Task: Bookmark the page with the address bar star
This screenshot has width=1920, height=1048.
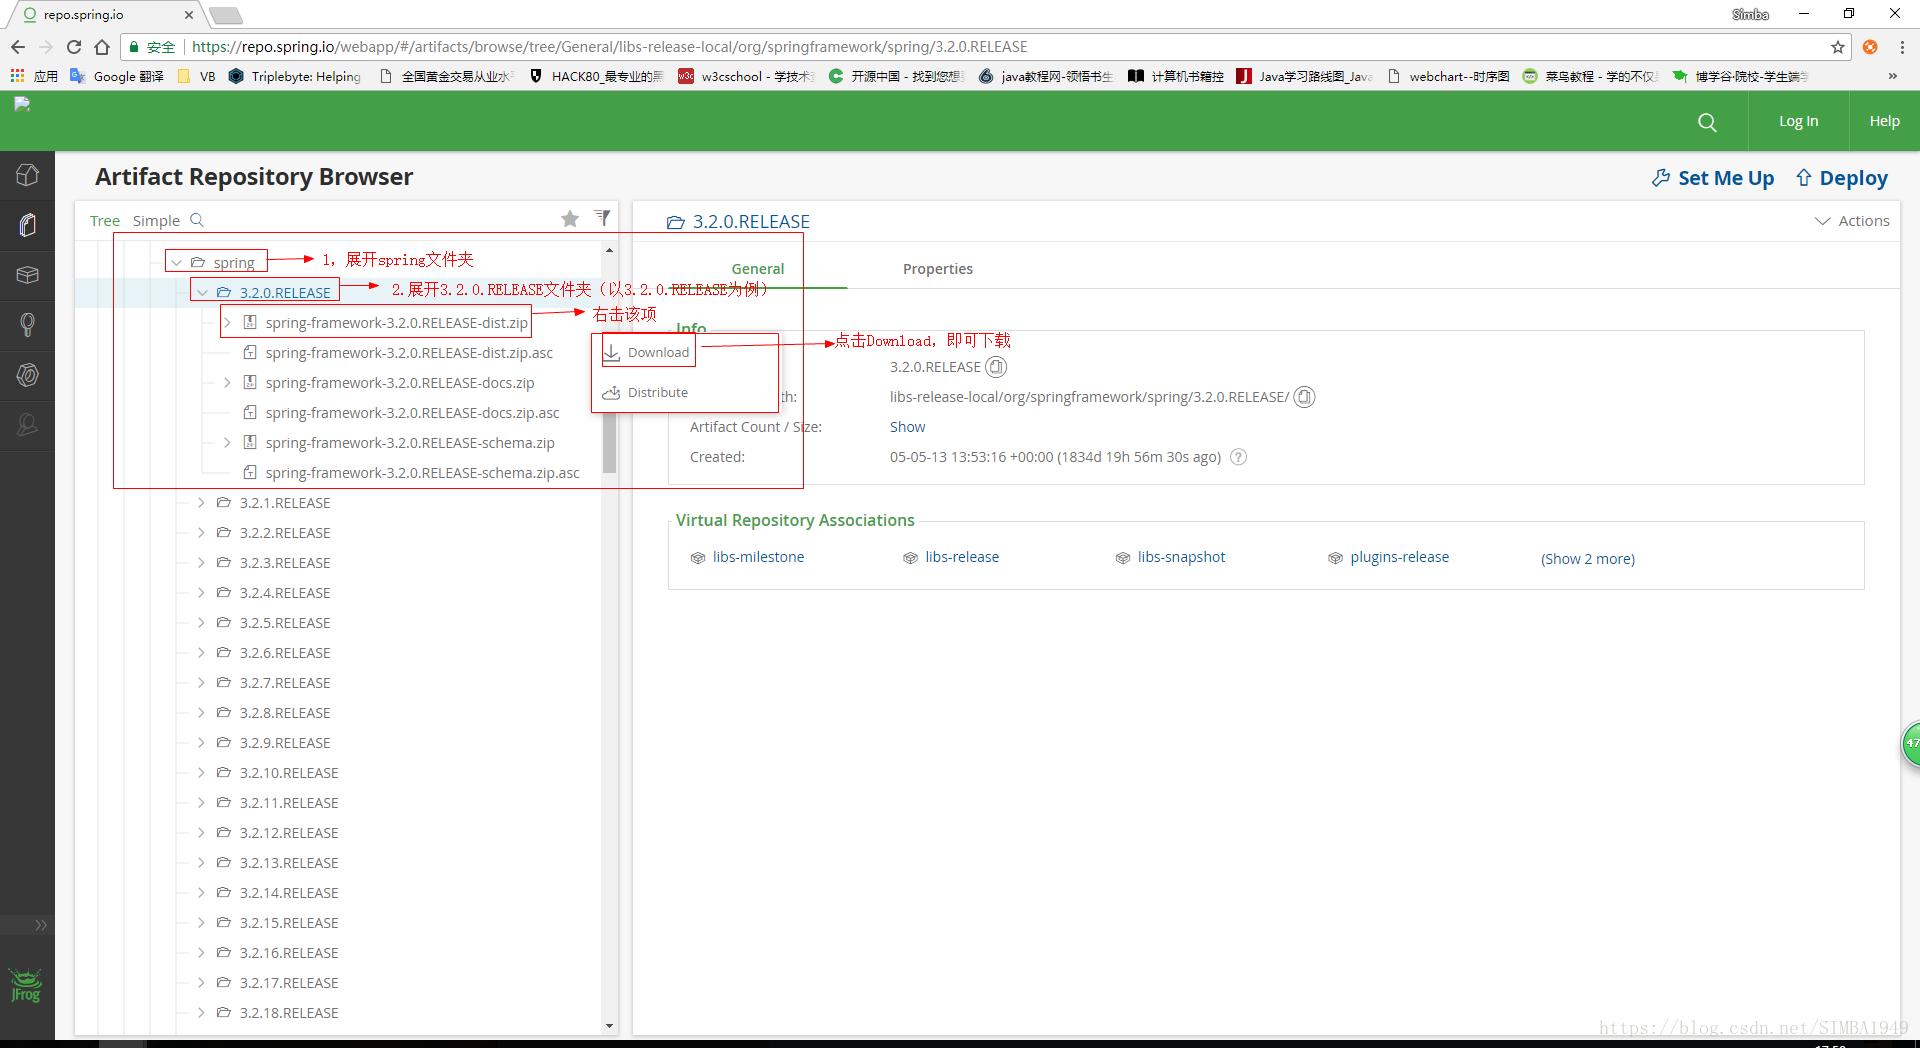Action: click(x=1838, y=47)
